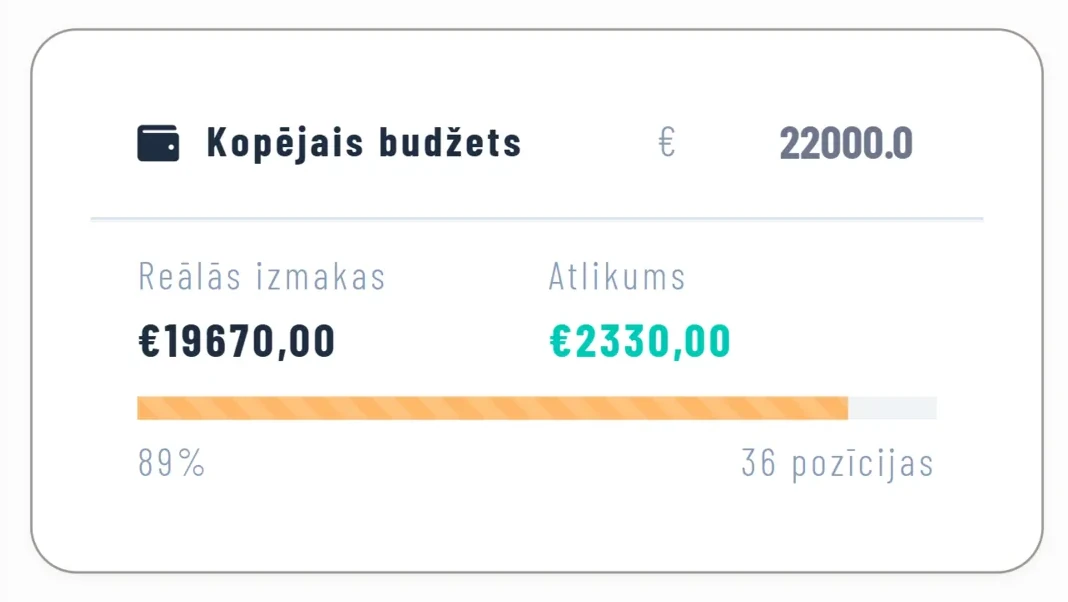Select the currency indicator icon
The height and width of the screenshot is (602, 1068).
click(x=666, y=142)
